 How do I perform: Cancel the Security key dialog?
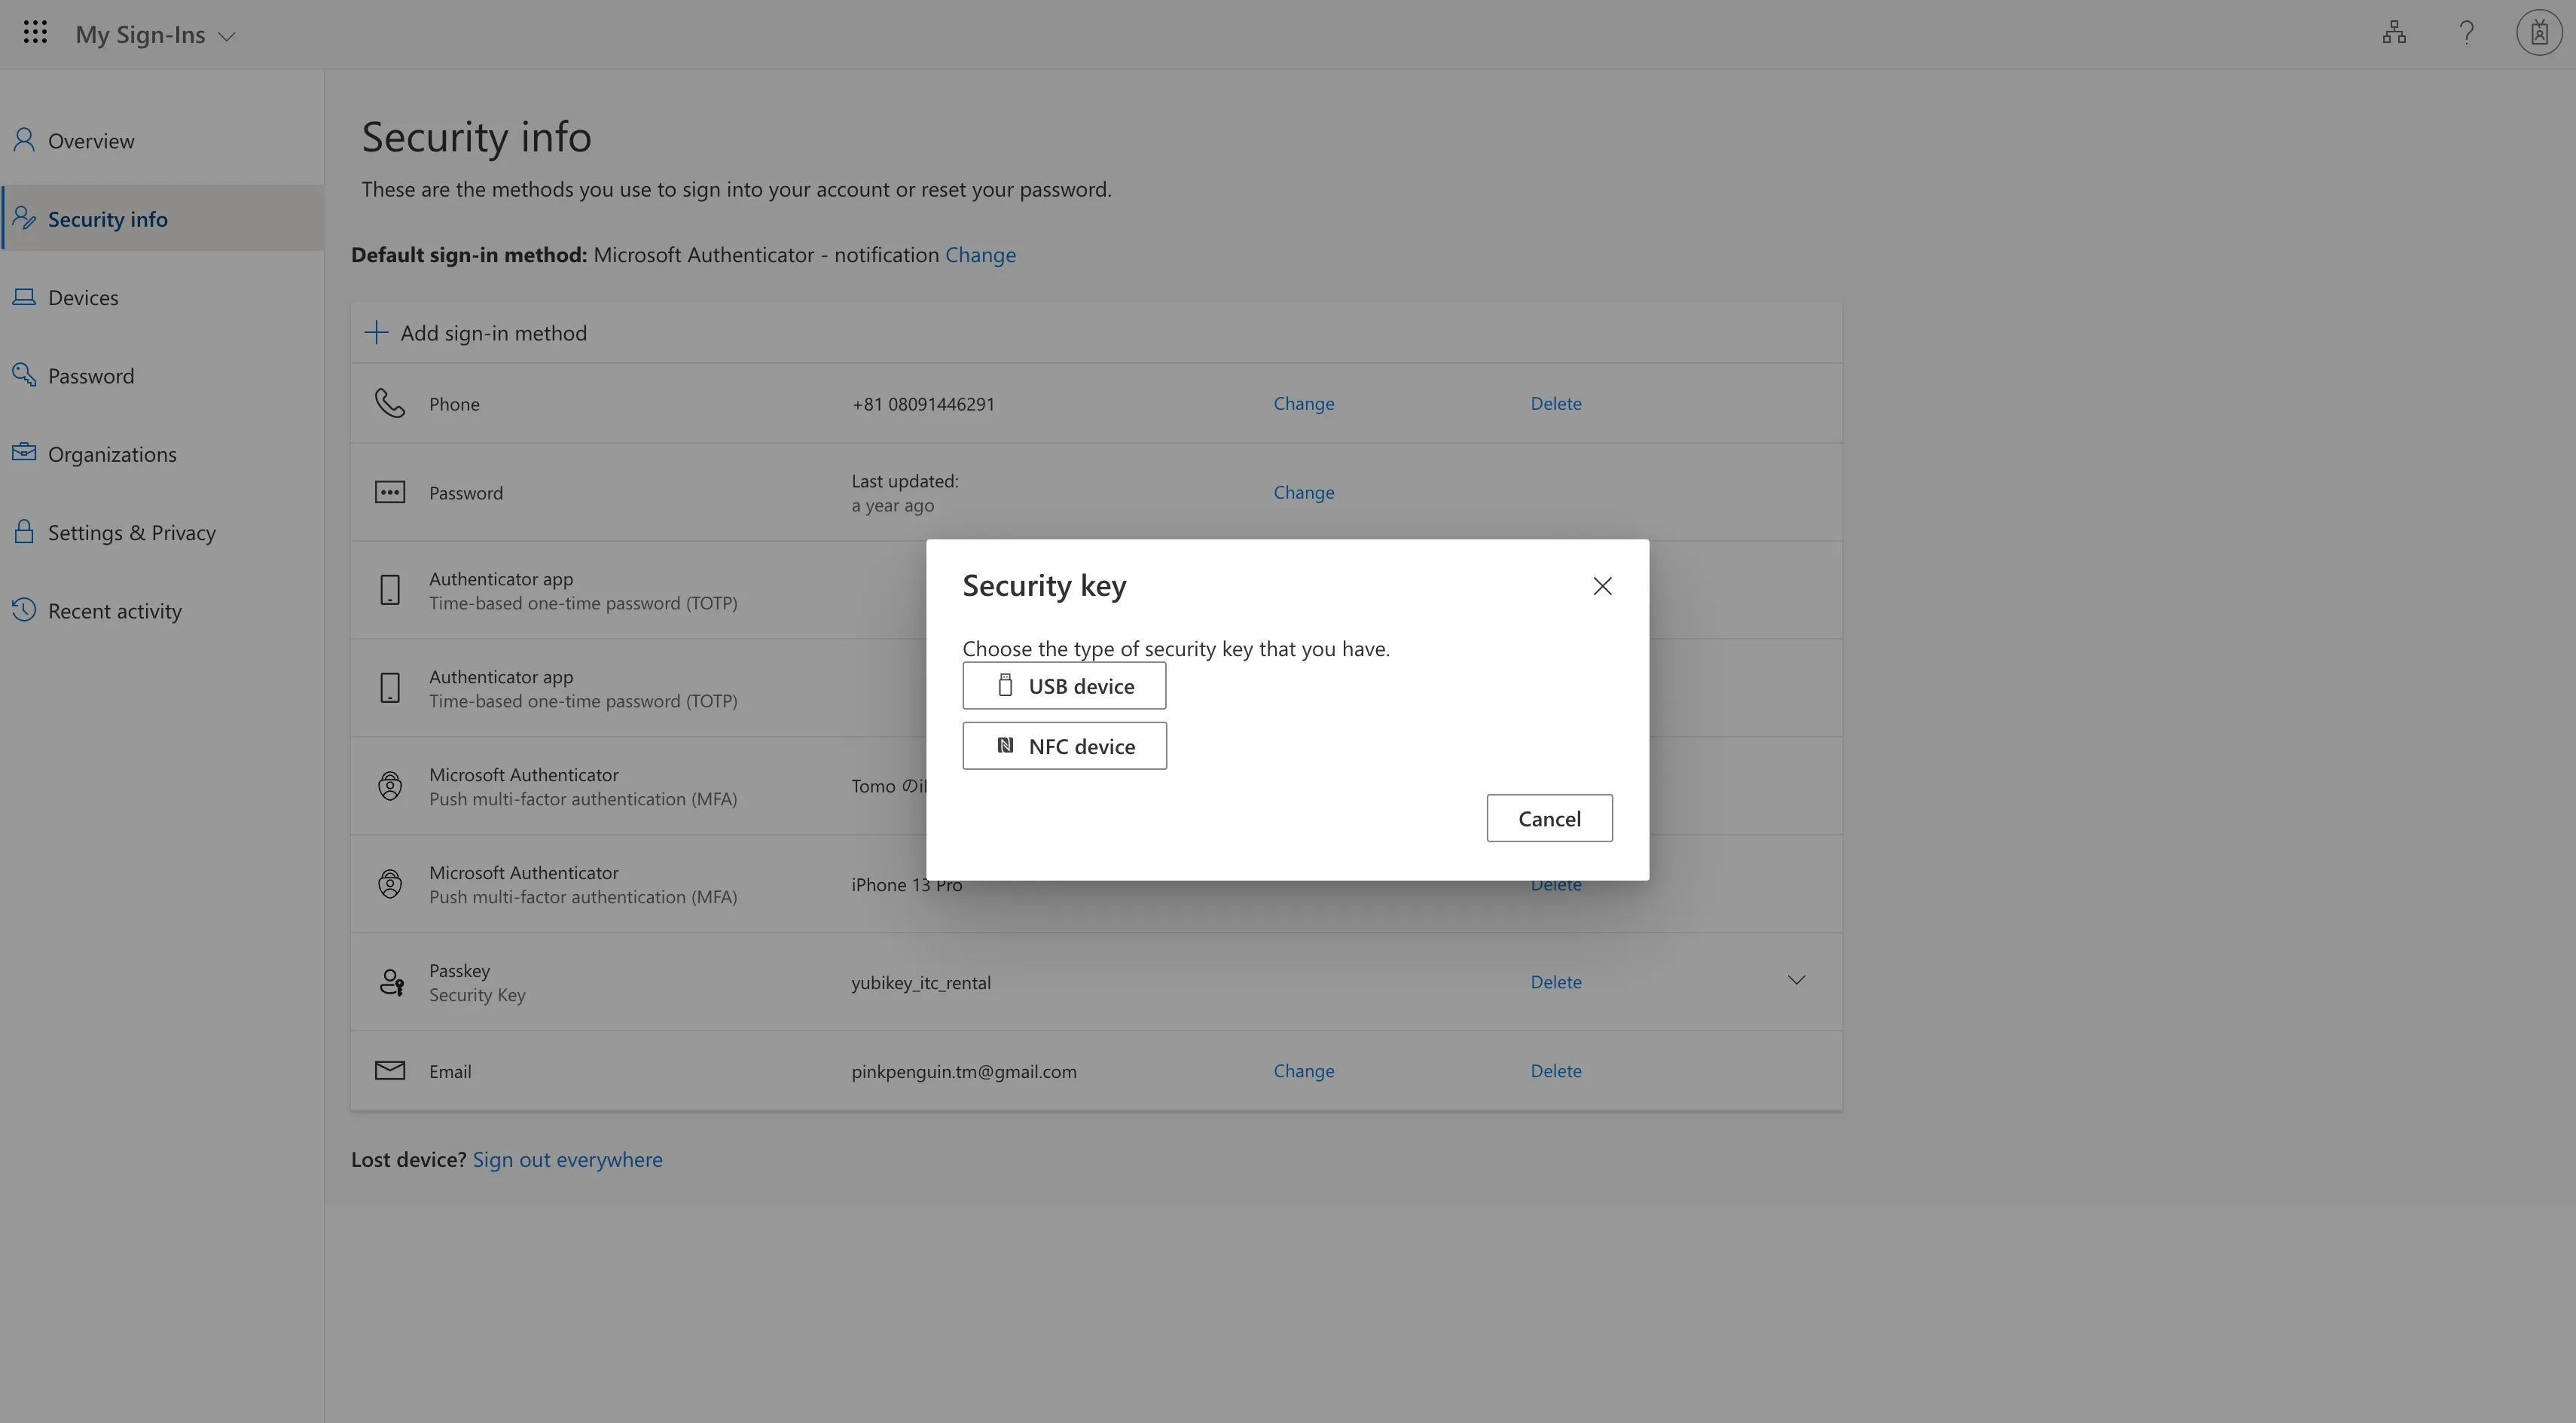1548,818
